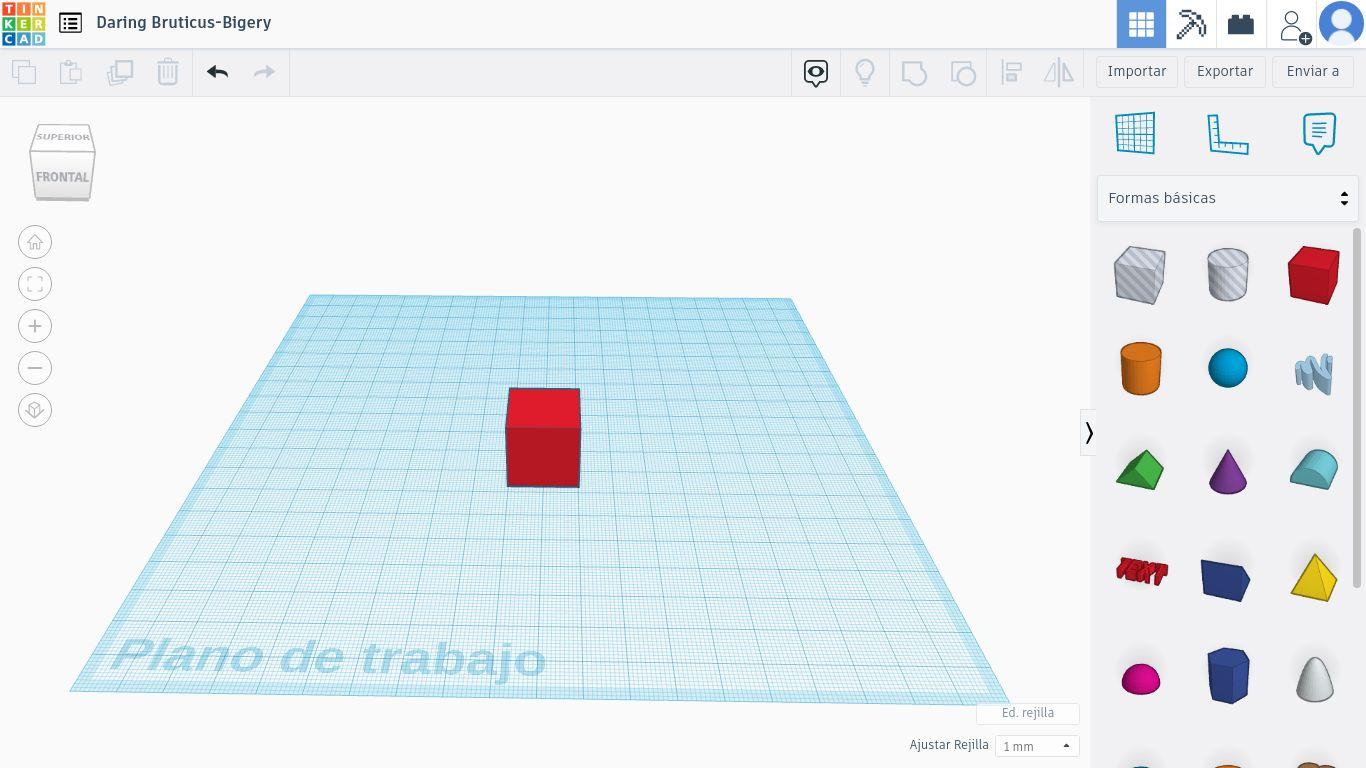This screenshot has height=768, width=1366.
Task: Click the light bulb hide icon
Action: pyautogui.click(x=865, y=72)
